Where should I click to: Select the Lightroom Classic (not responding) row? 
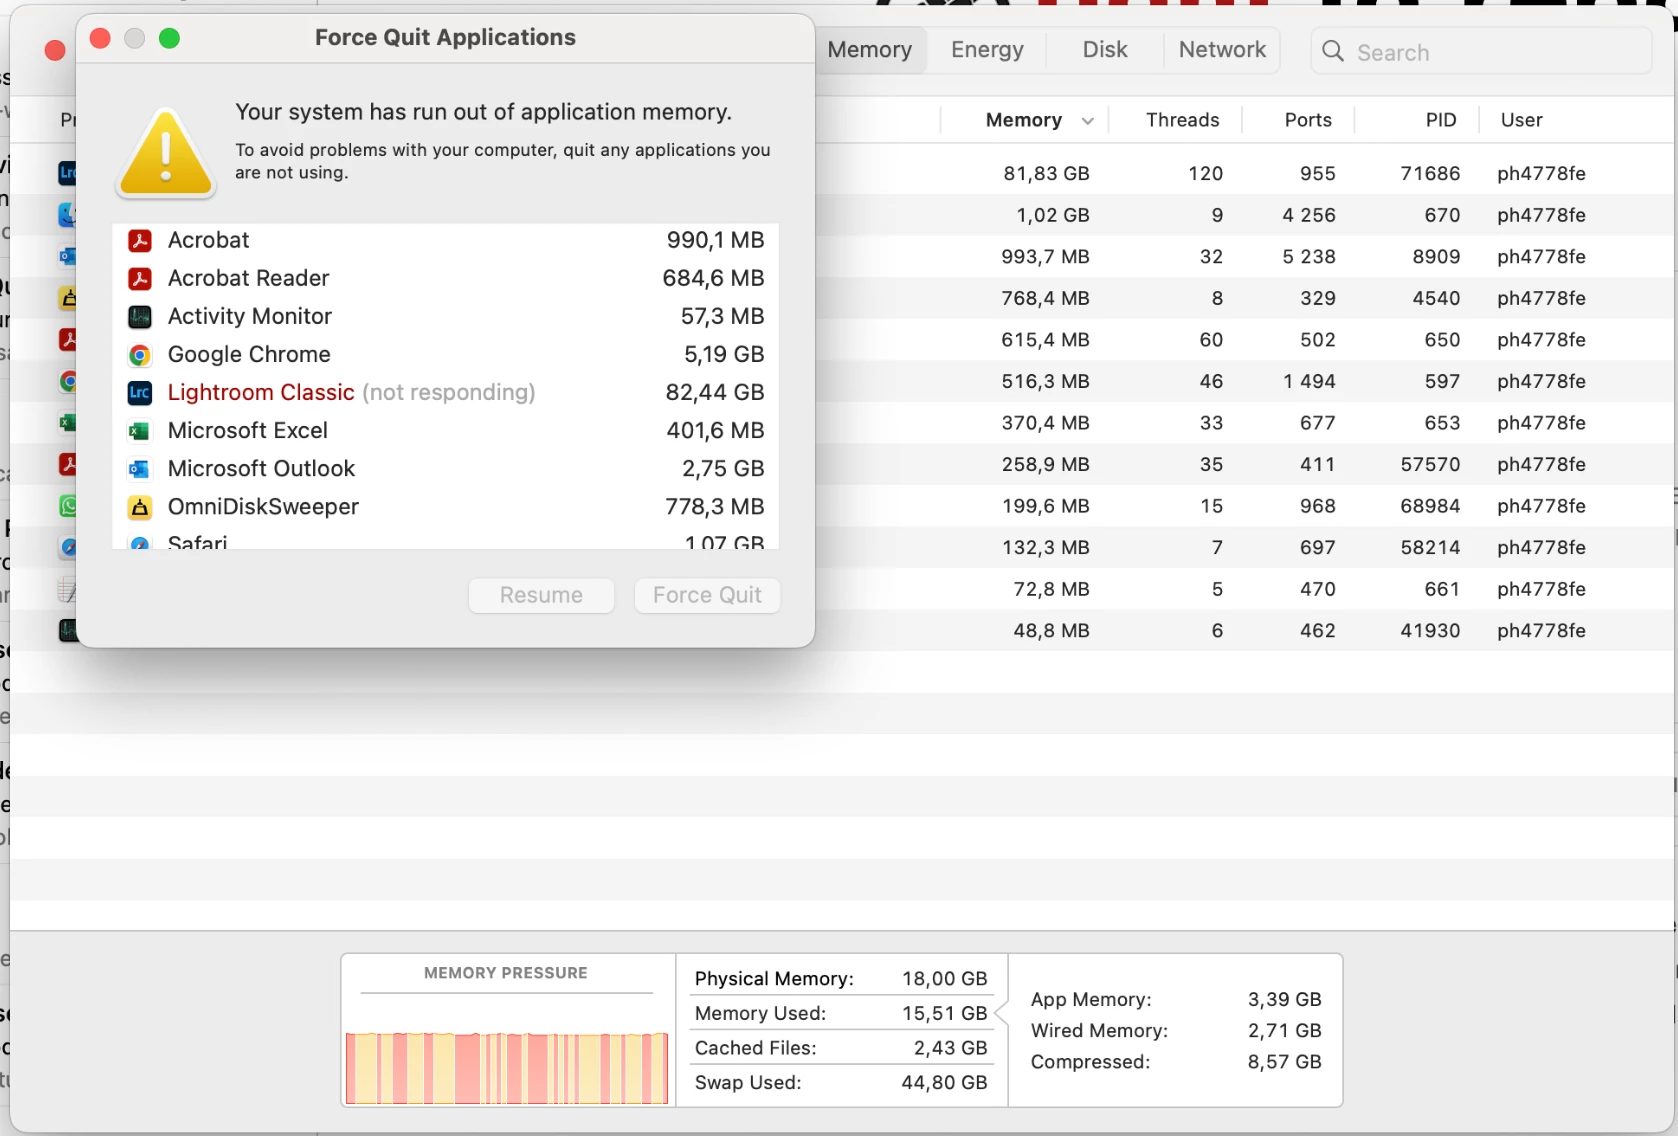coord(445,392)
